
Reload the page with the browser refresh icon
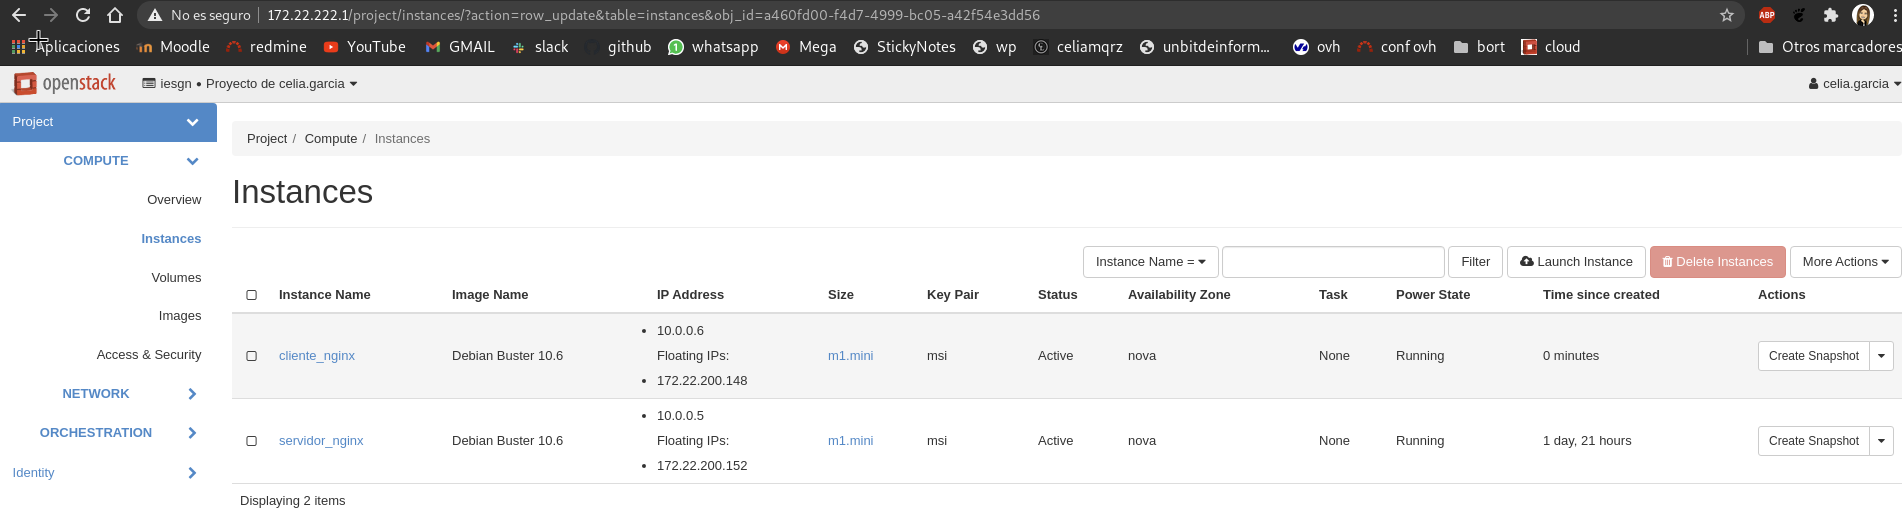[83, 15]
